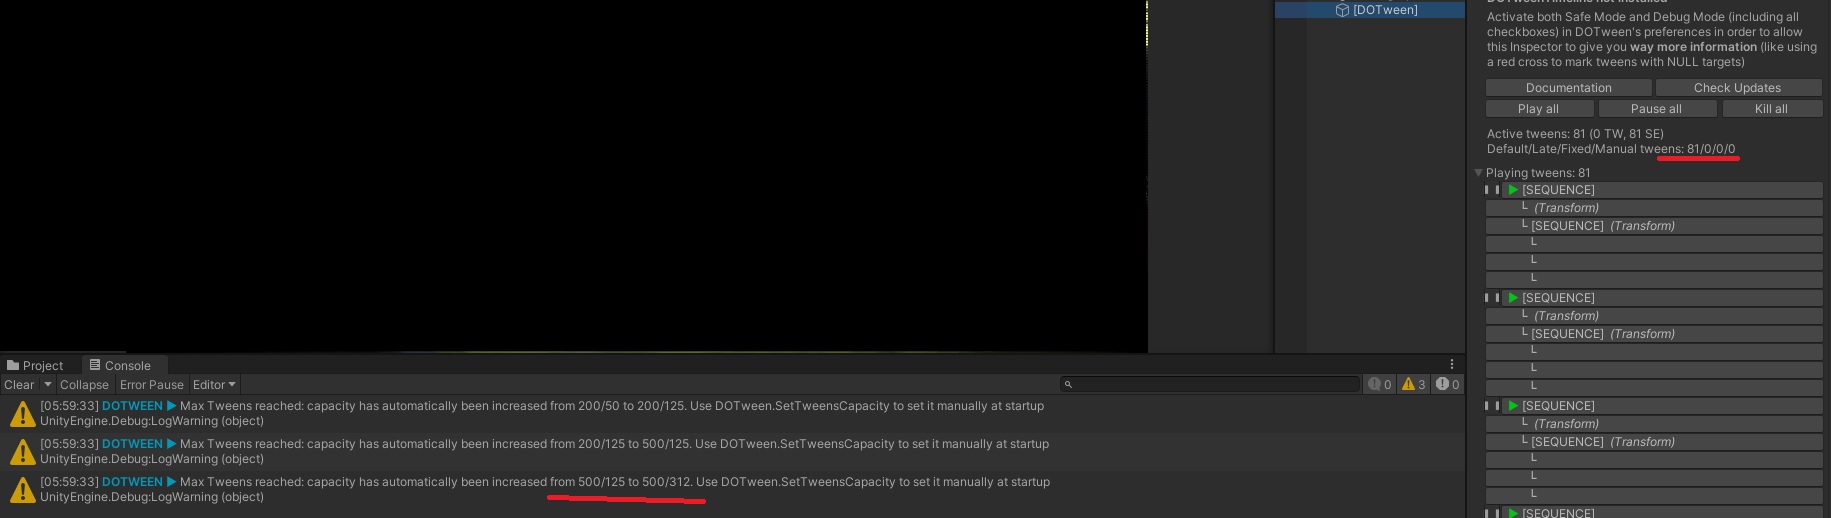Toggle info messages filter showing 0
This screenshot has height=518, width=1831.
[1380, 384]
